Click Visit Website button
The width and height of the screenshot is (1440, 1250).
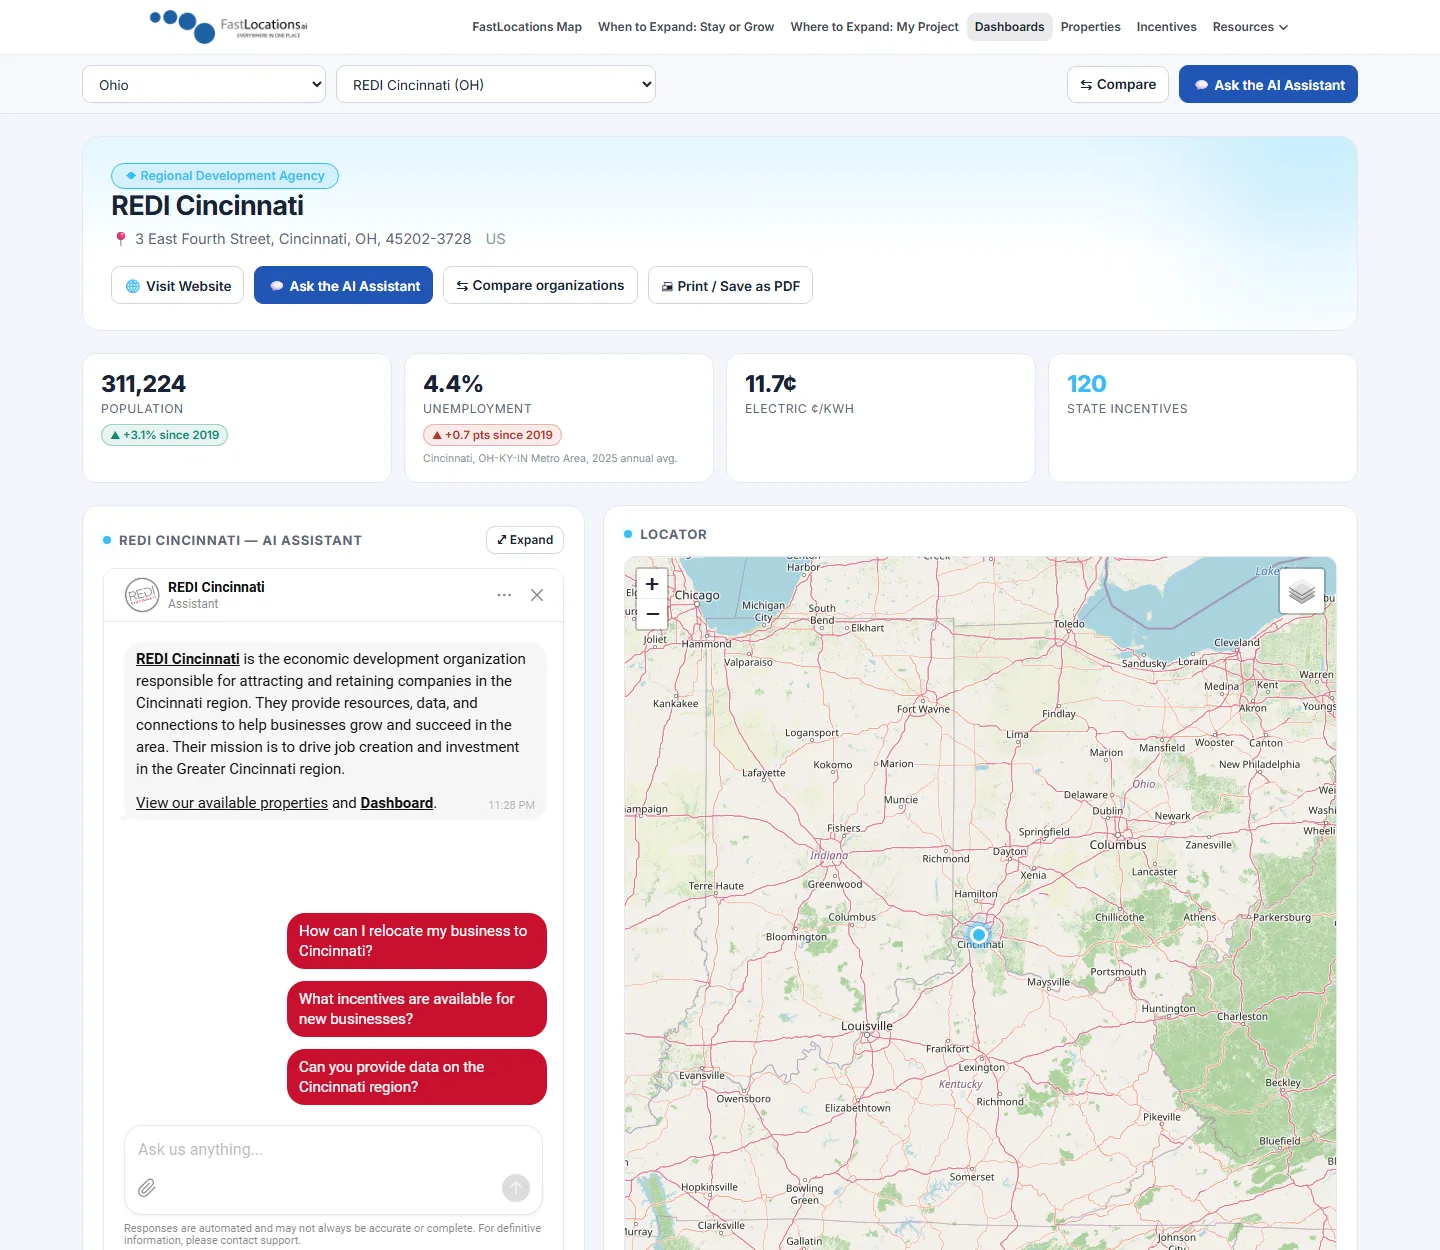[x=177, y=285]
